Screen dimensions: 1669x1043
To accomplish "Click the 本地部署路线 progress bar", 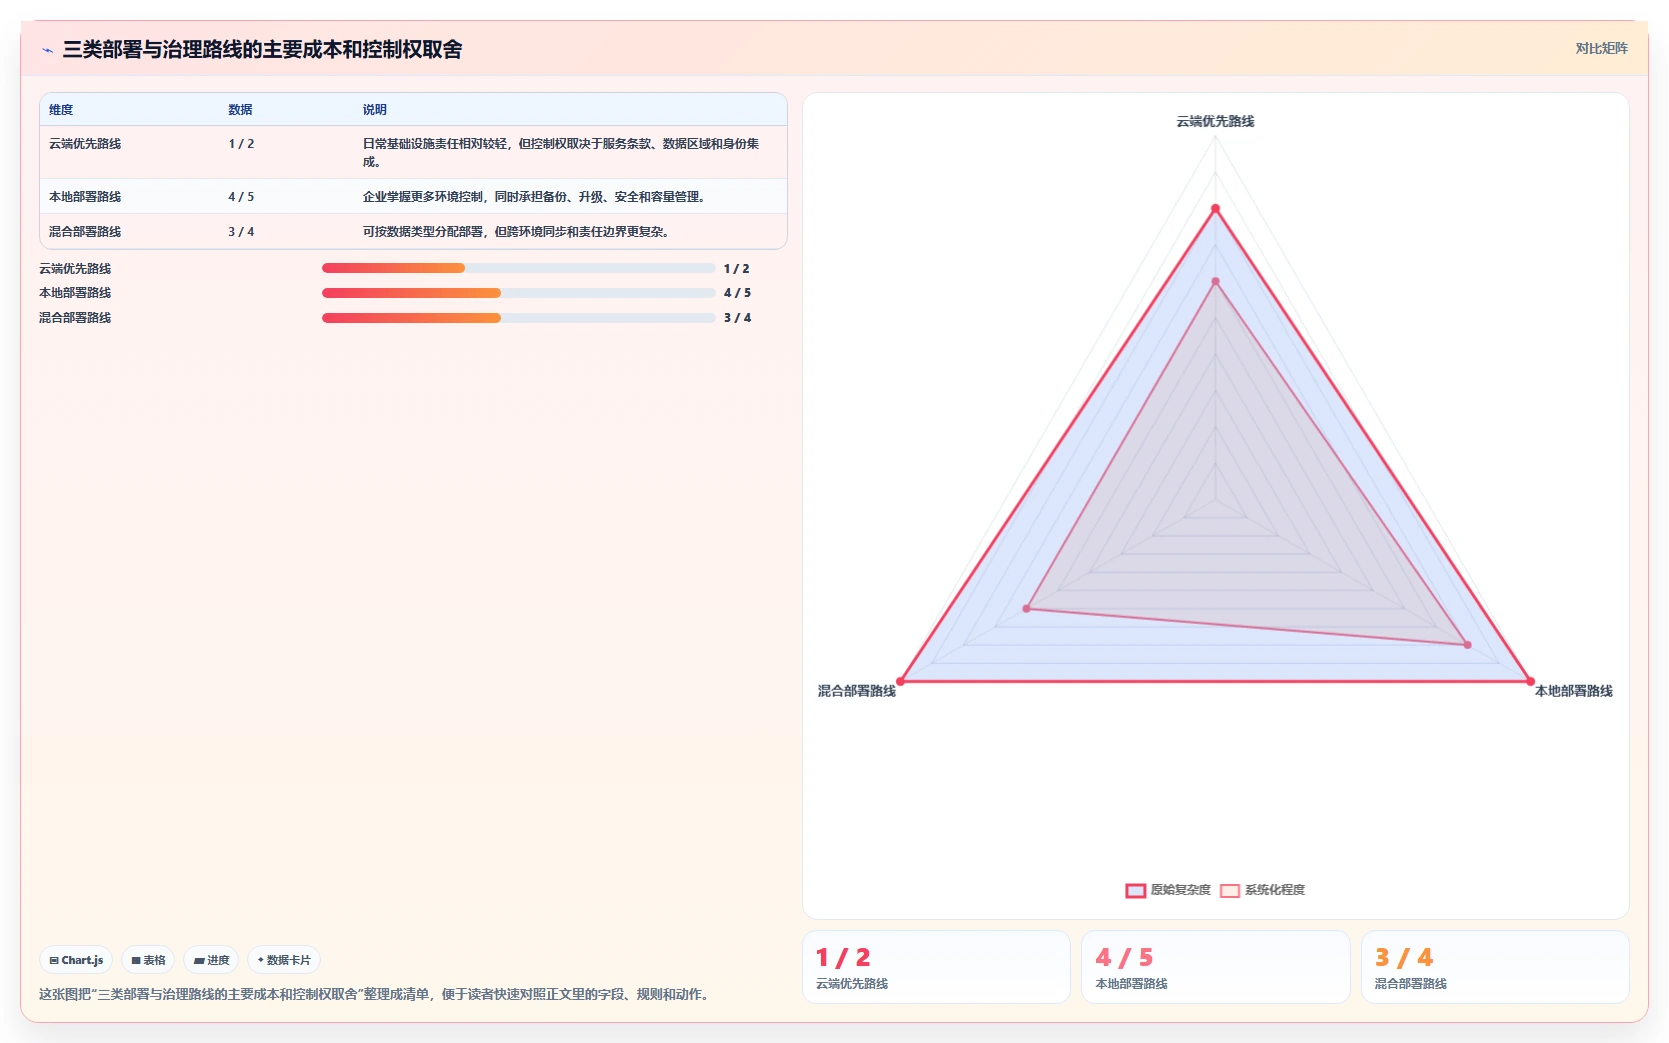I will [518, 293].
